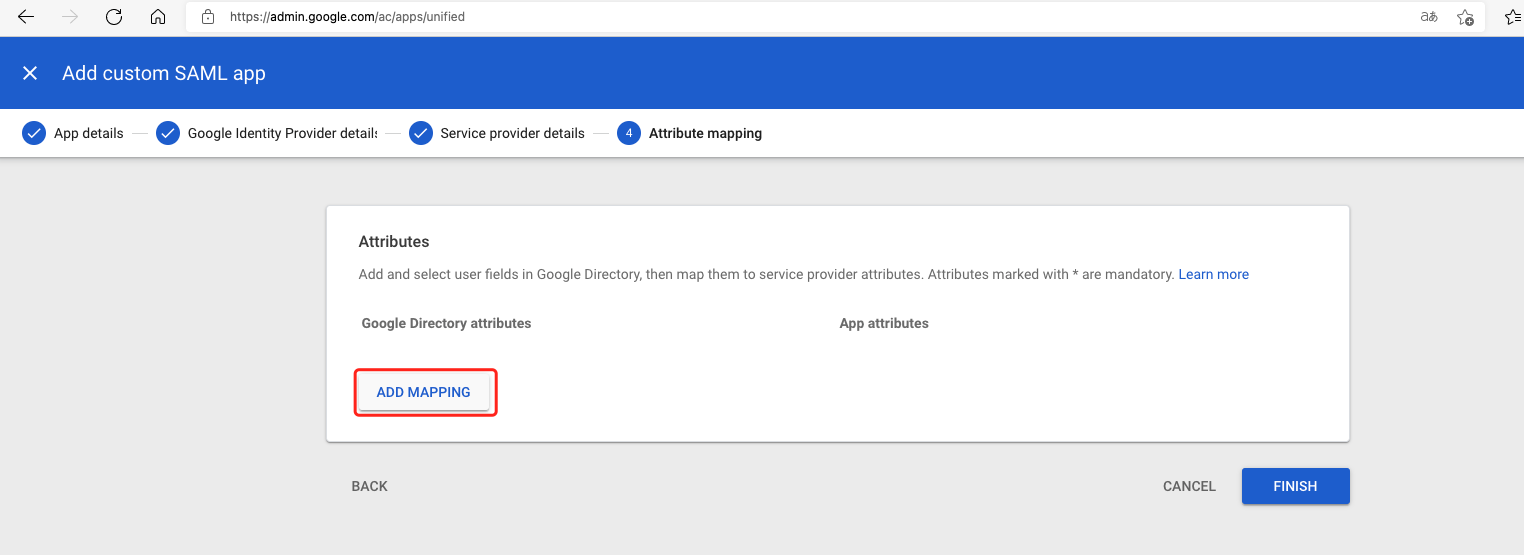Viewport: 1524px width, 555px height.
Task: Go back with the browser back arrow
Action: [x=26, y=17]
